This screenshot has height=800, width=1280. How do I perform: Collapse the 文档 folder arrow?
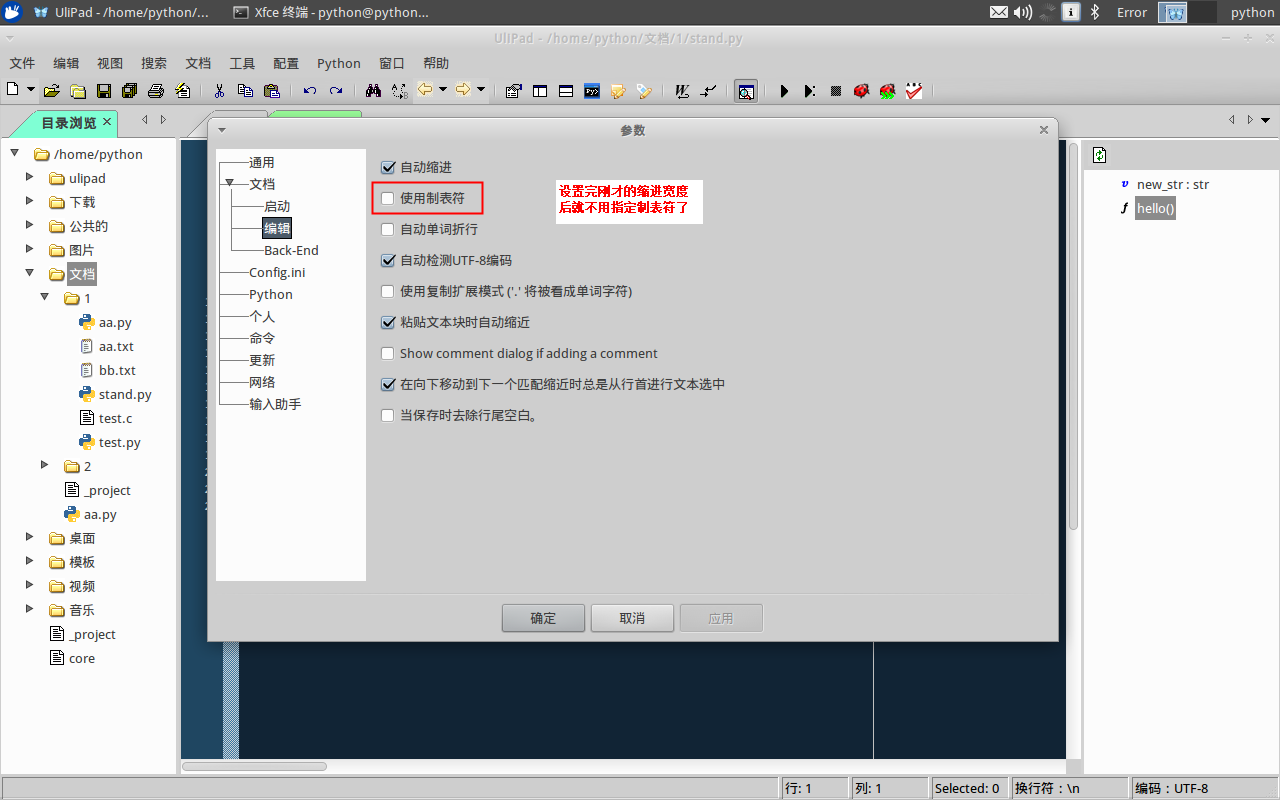(x=30, y=274)
